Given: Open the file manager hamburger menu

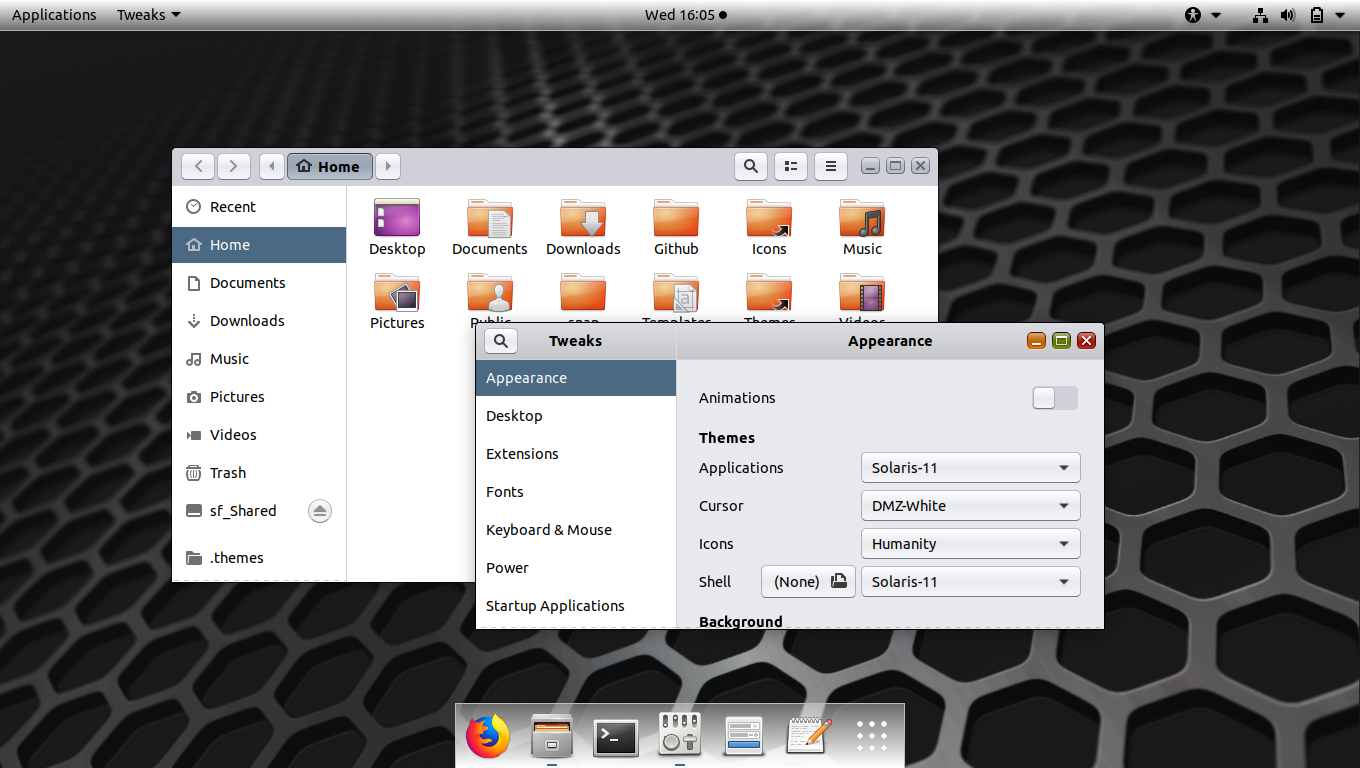Looking at the screenshot, I should [830, 166].
